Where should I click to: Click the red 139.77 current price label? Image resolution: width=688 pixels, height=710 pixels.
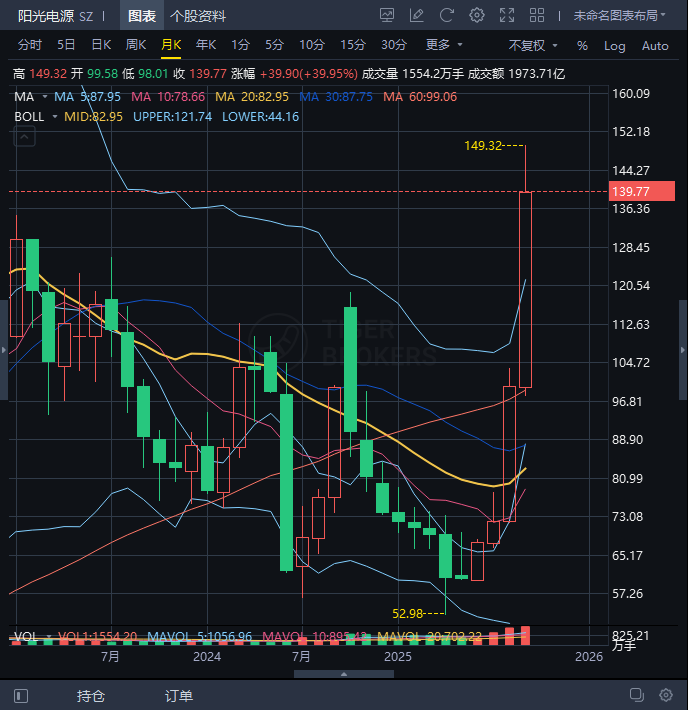[x=642, y=192]
